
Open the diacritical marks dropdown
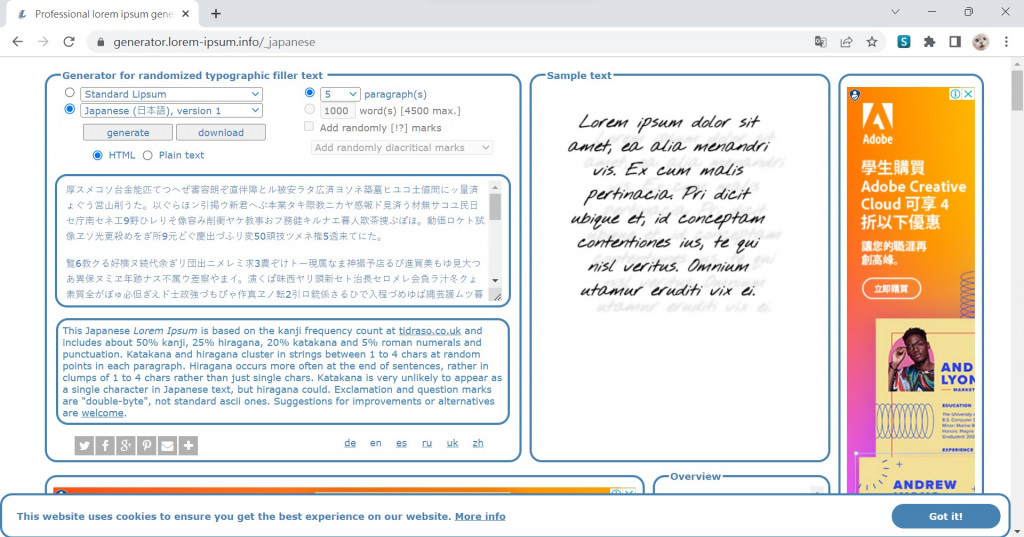pos(402,148)
